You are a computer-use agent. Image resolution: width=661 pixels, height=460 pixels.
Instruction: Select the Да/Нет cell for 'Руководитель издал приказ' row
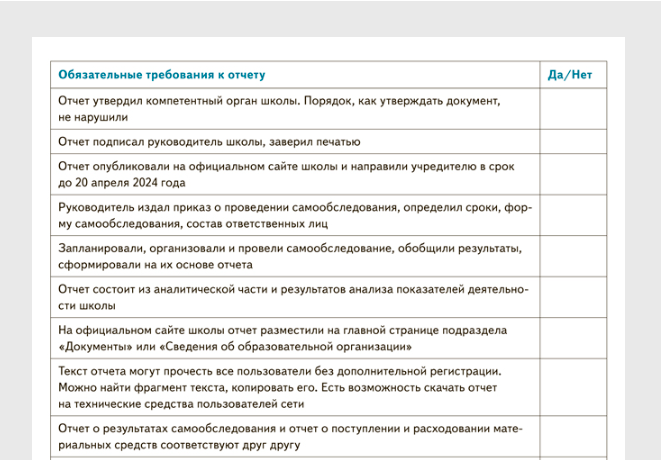(x=573, y=216)
